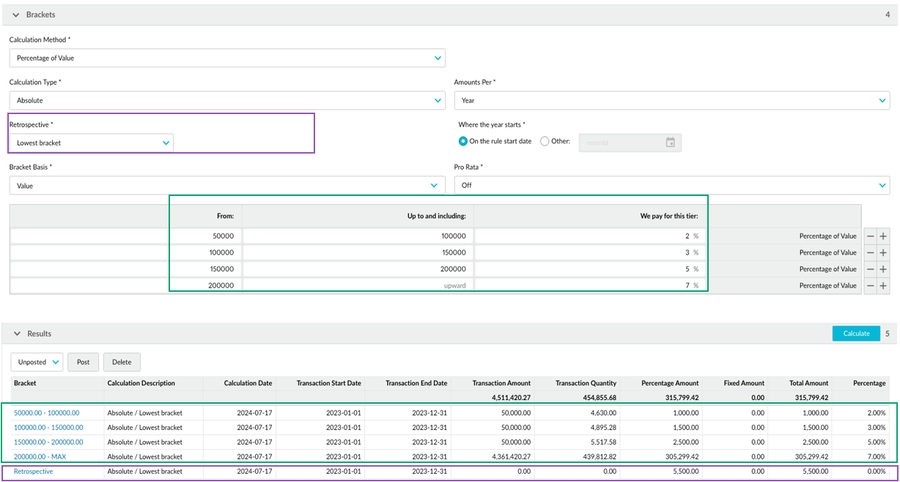900x482 pixels.
Task: Open the Pro Rata dropdown
Action: pos(671,185)
